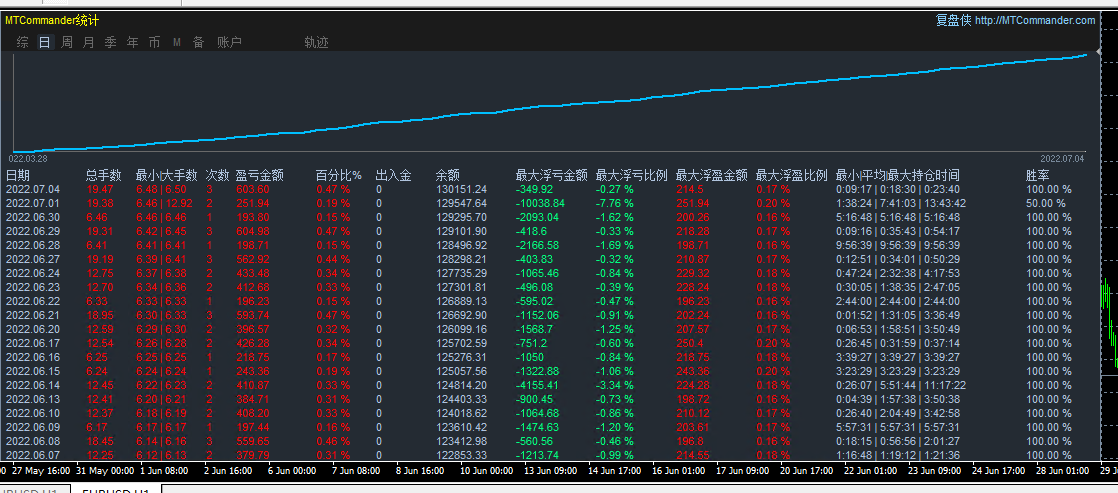
Task: Select the M tab
Action: [177, 43]
